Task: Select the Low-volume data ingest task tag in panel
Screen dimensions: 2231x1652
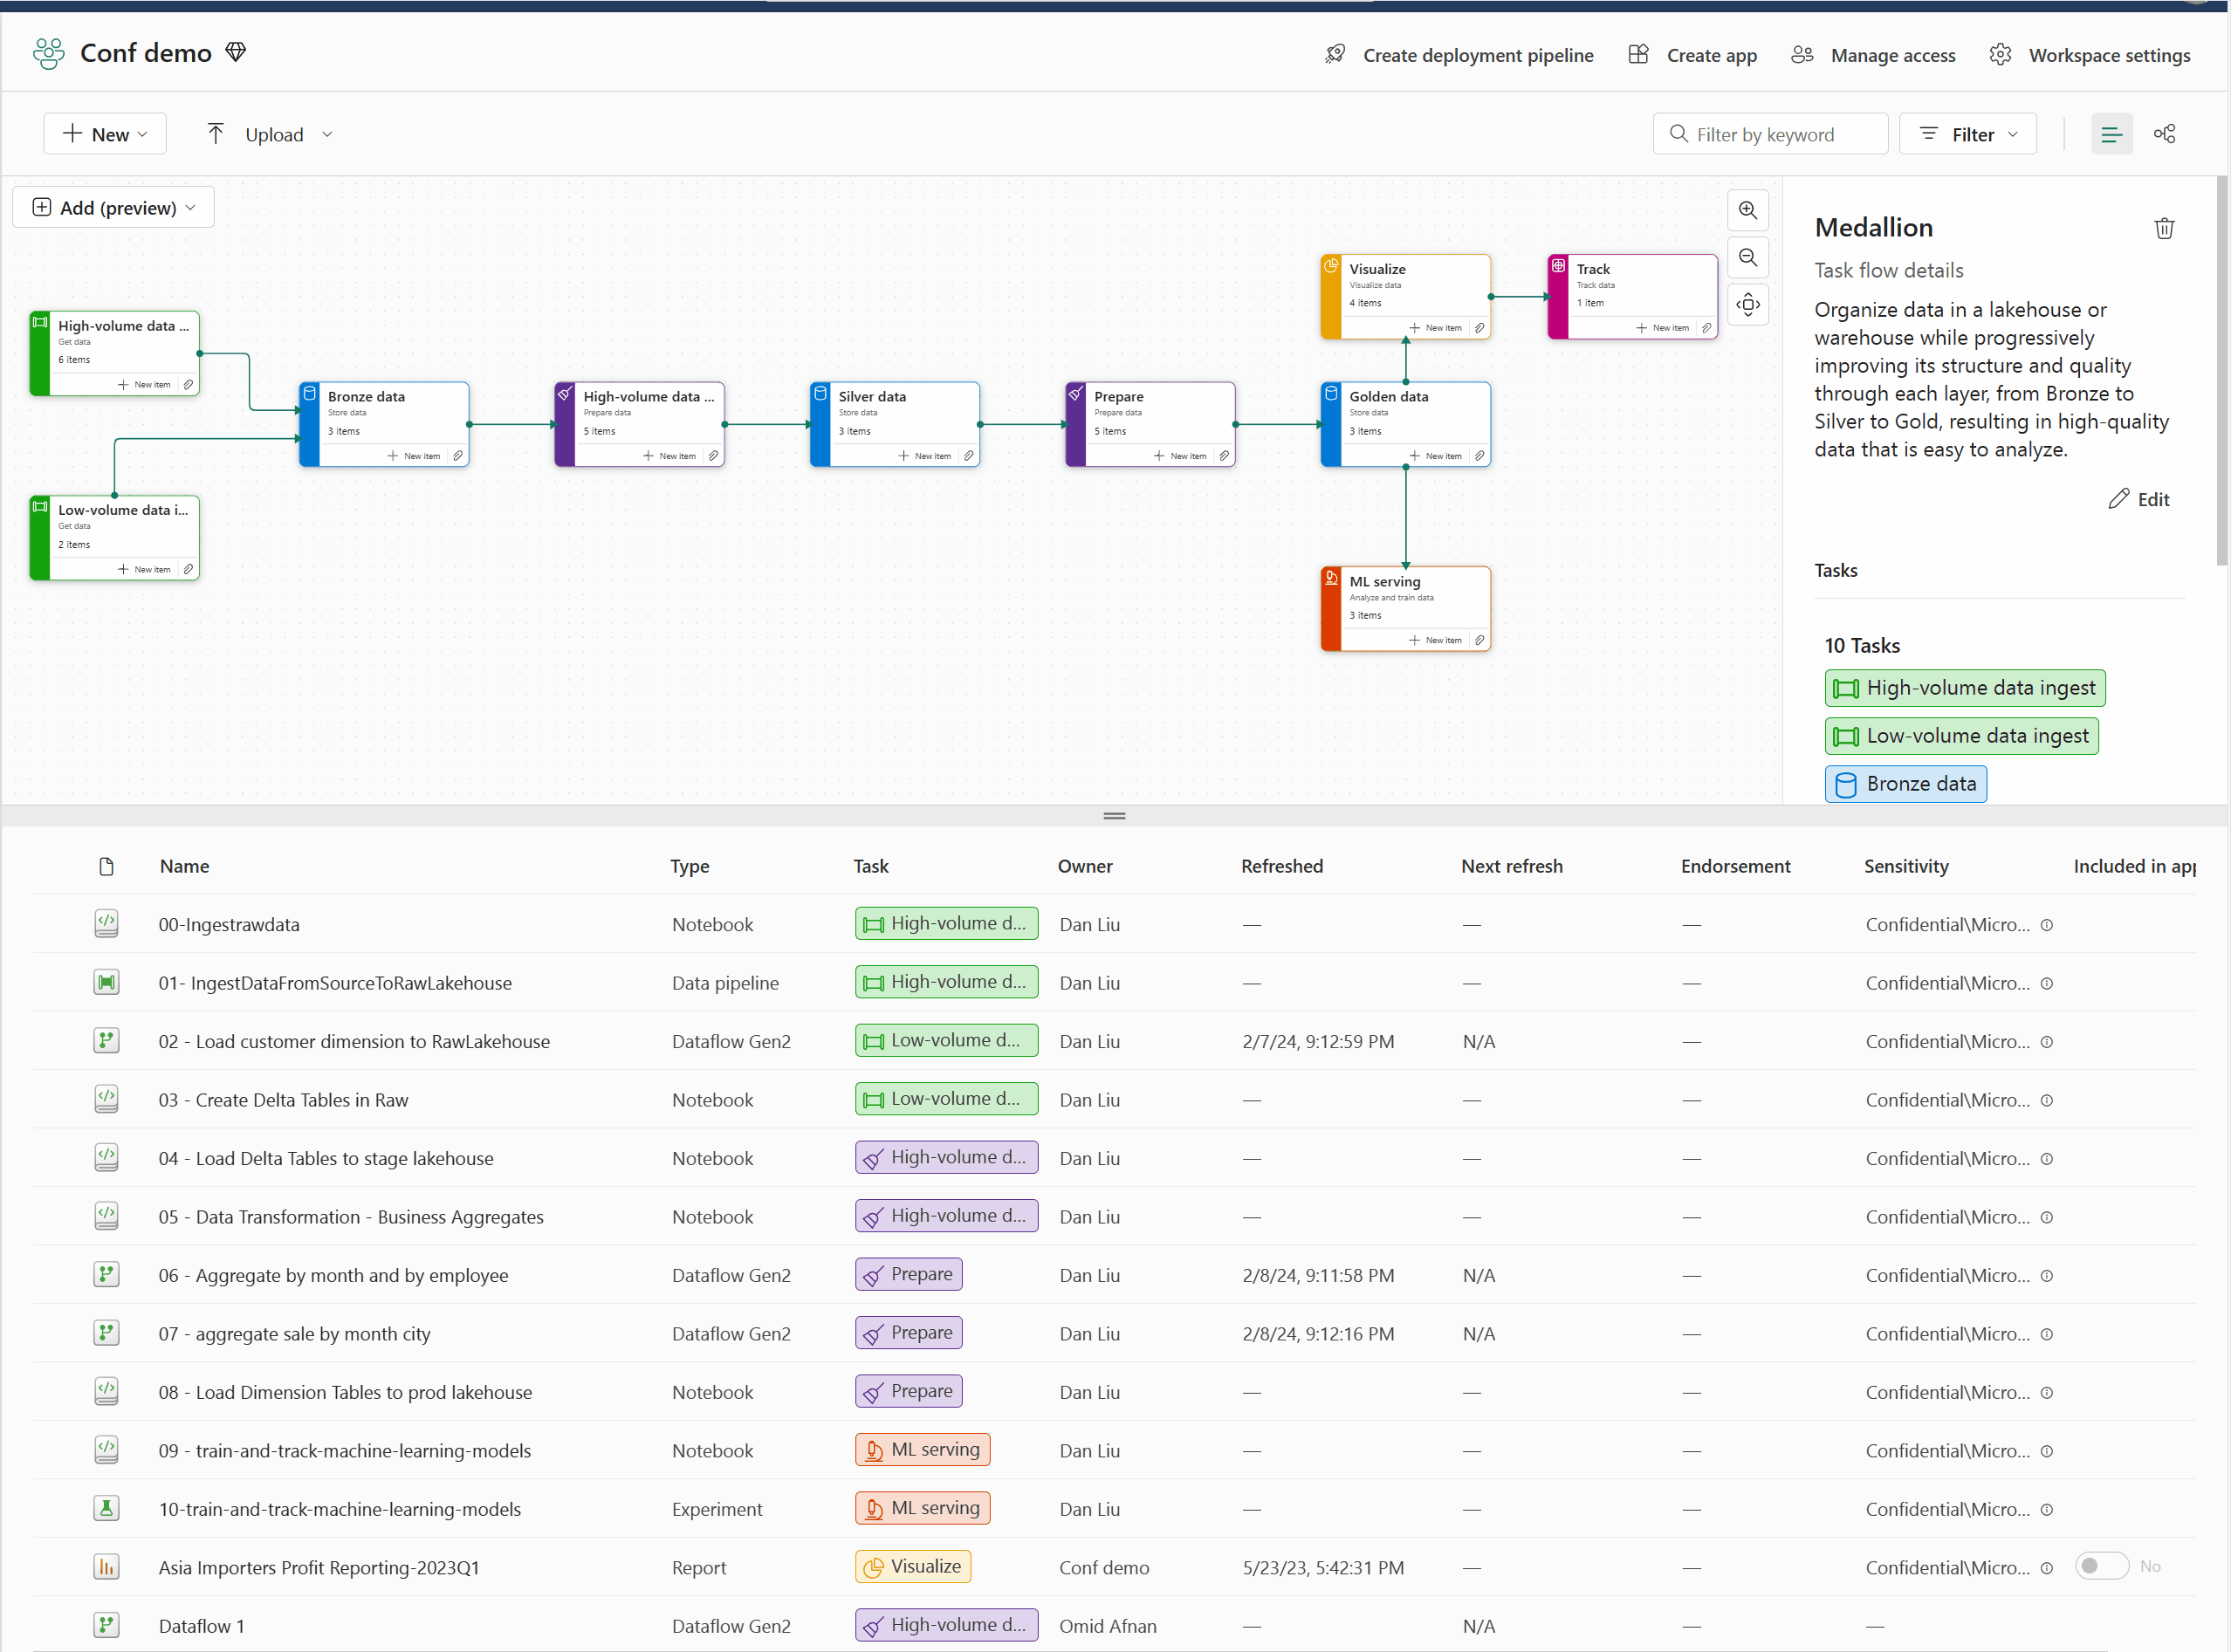Action: tap(1961, 736)
